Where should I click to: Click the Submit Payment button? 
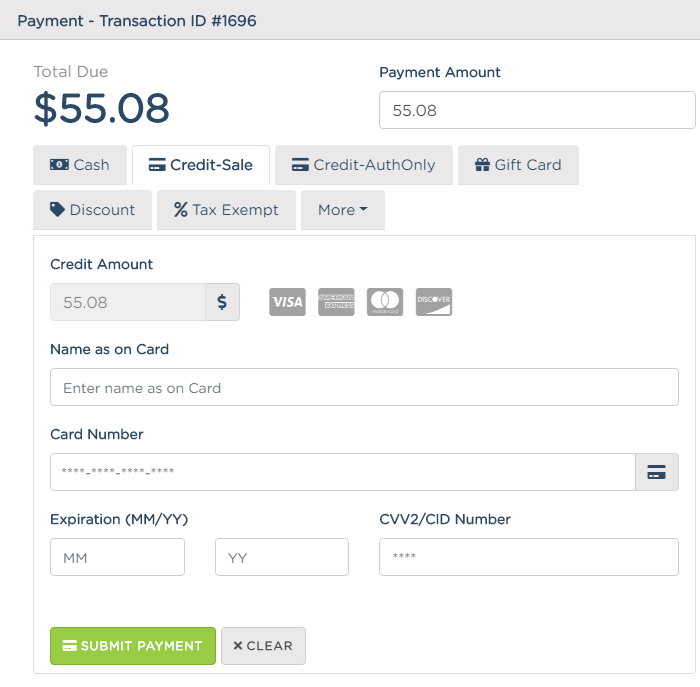tap(133, 646)
